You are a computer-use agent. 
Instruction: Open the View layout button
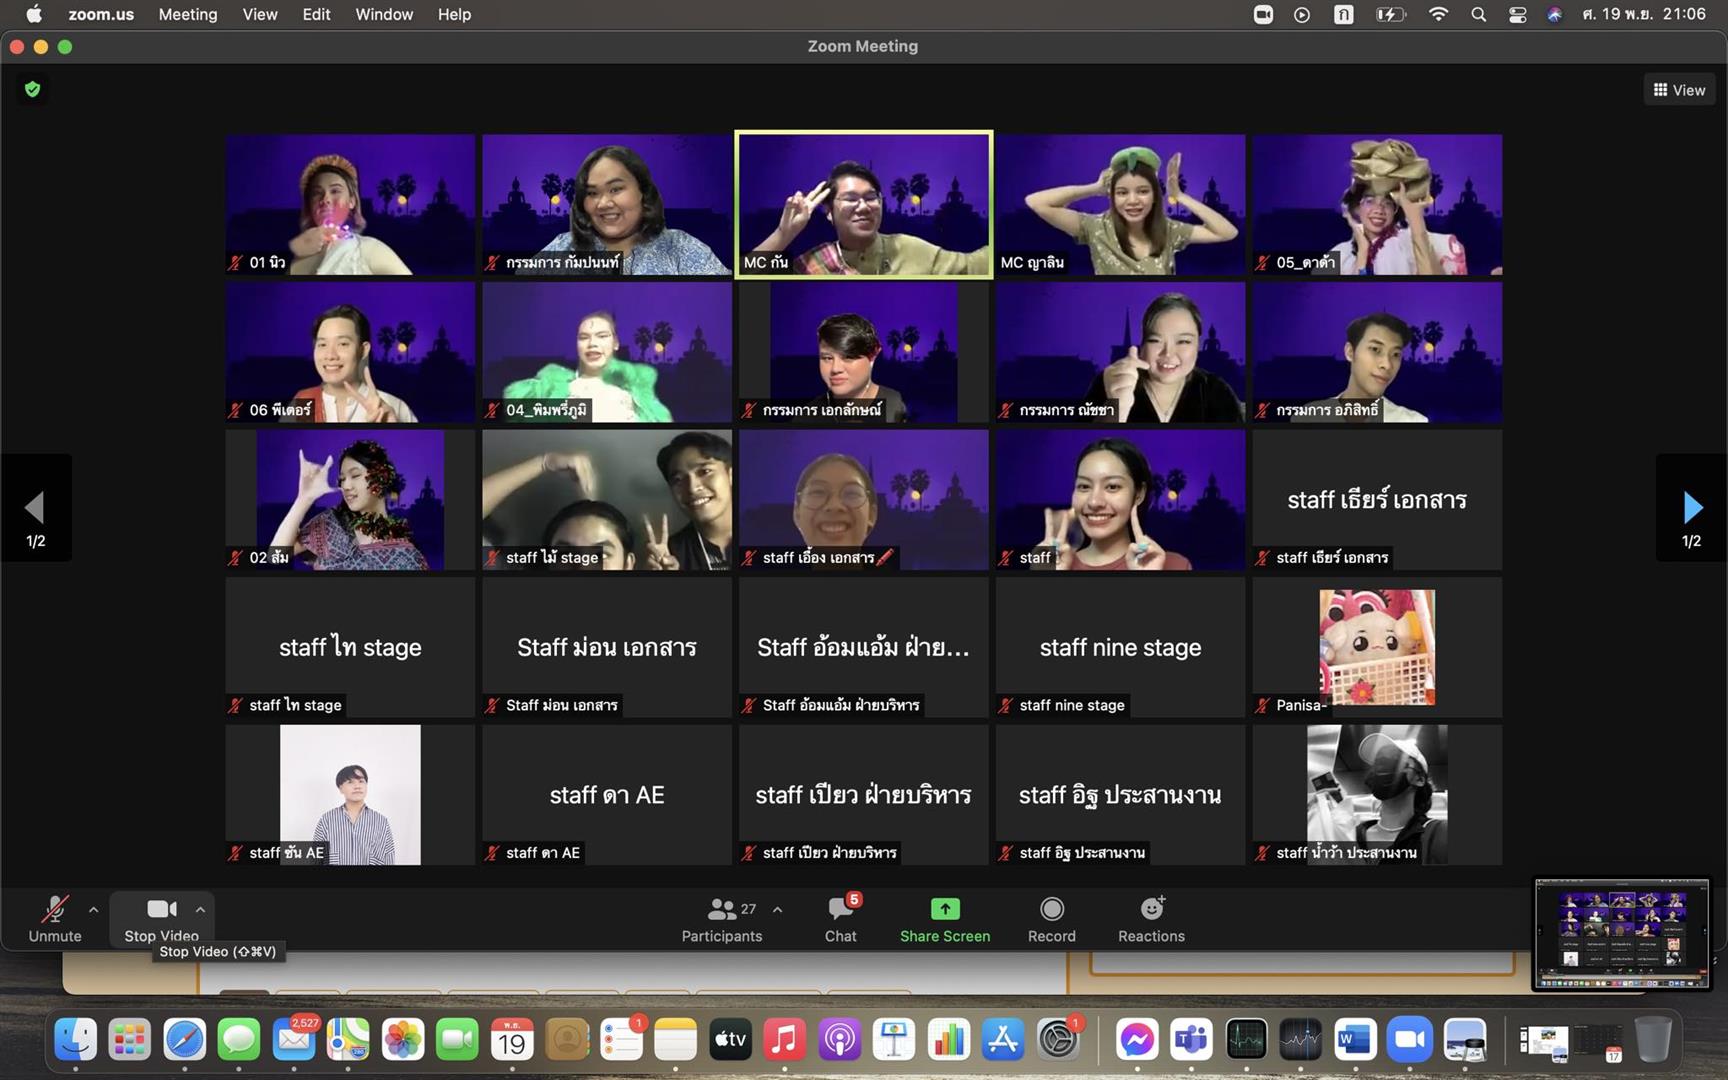1680,90
